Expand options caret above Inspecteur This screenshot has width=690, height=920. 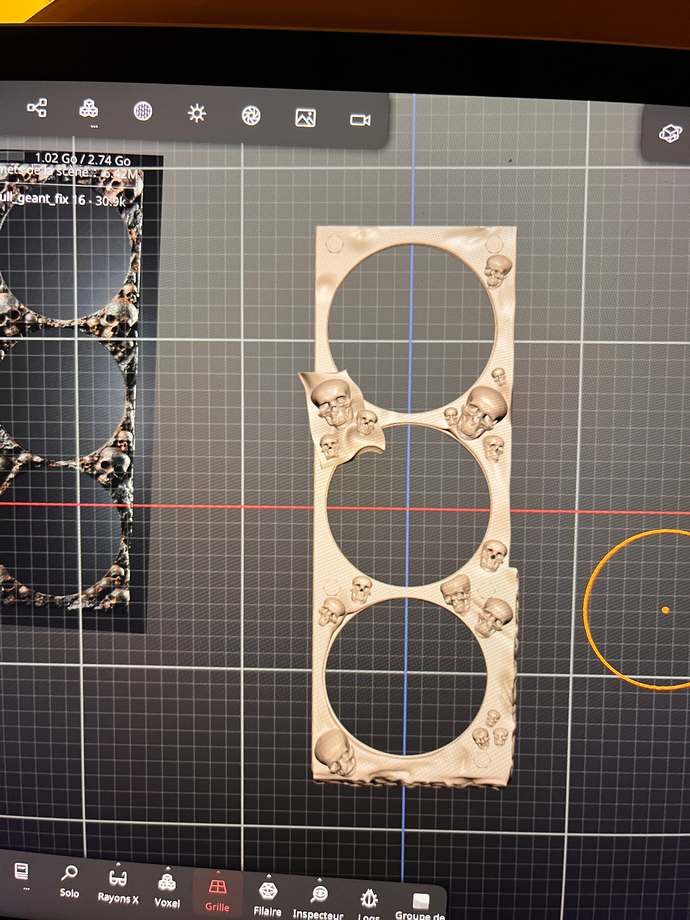coord(319,878)
